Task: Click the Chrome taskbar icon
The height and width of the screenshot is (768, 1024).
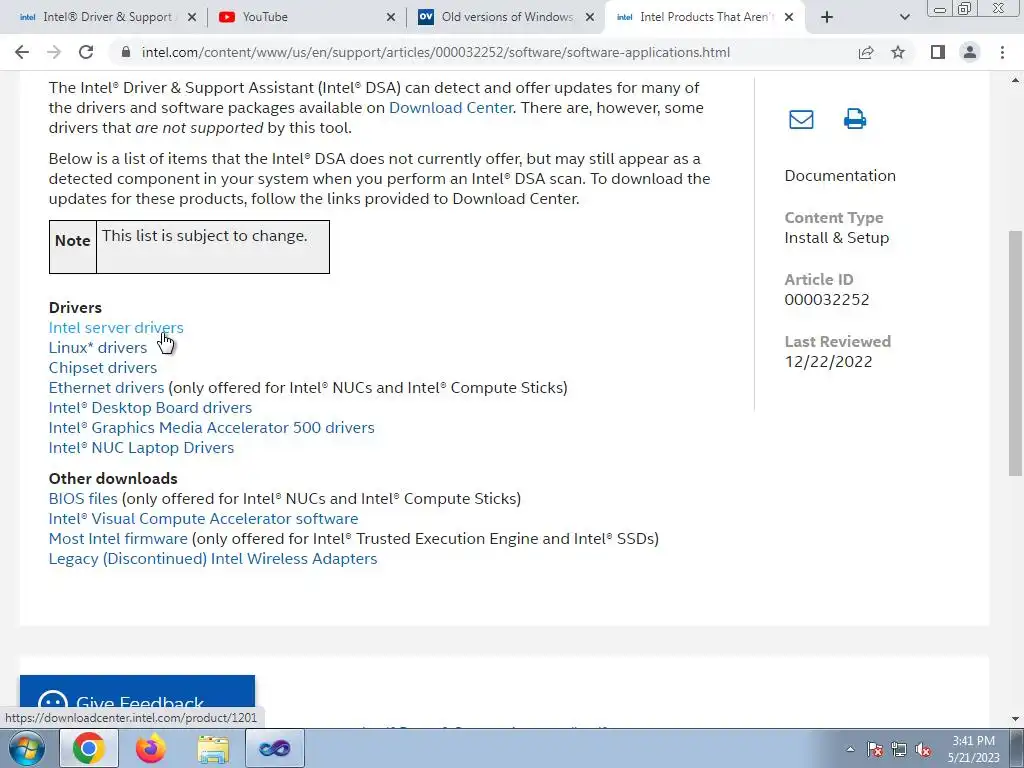Action: click(89, 748)
